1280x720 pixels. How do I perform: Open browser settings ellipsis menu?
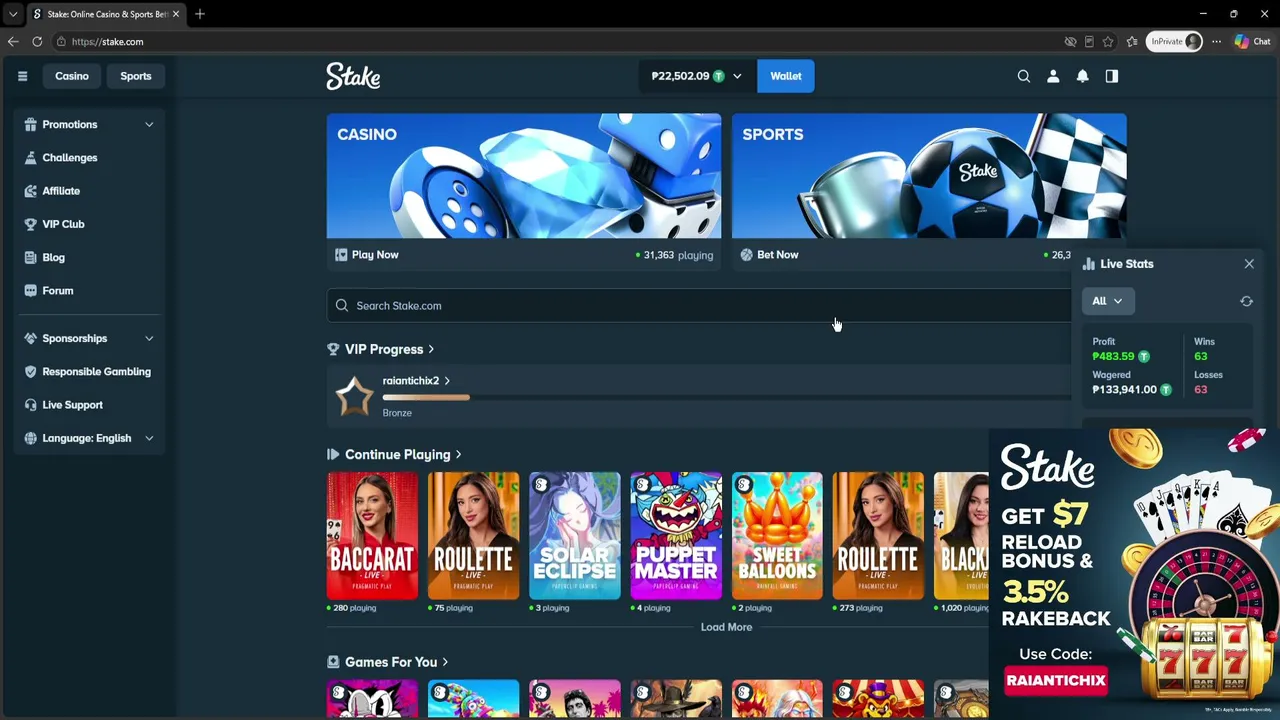1216,41
